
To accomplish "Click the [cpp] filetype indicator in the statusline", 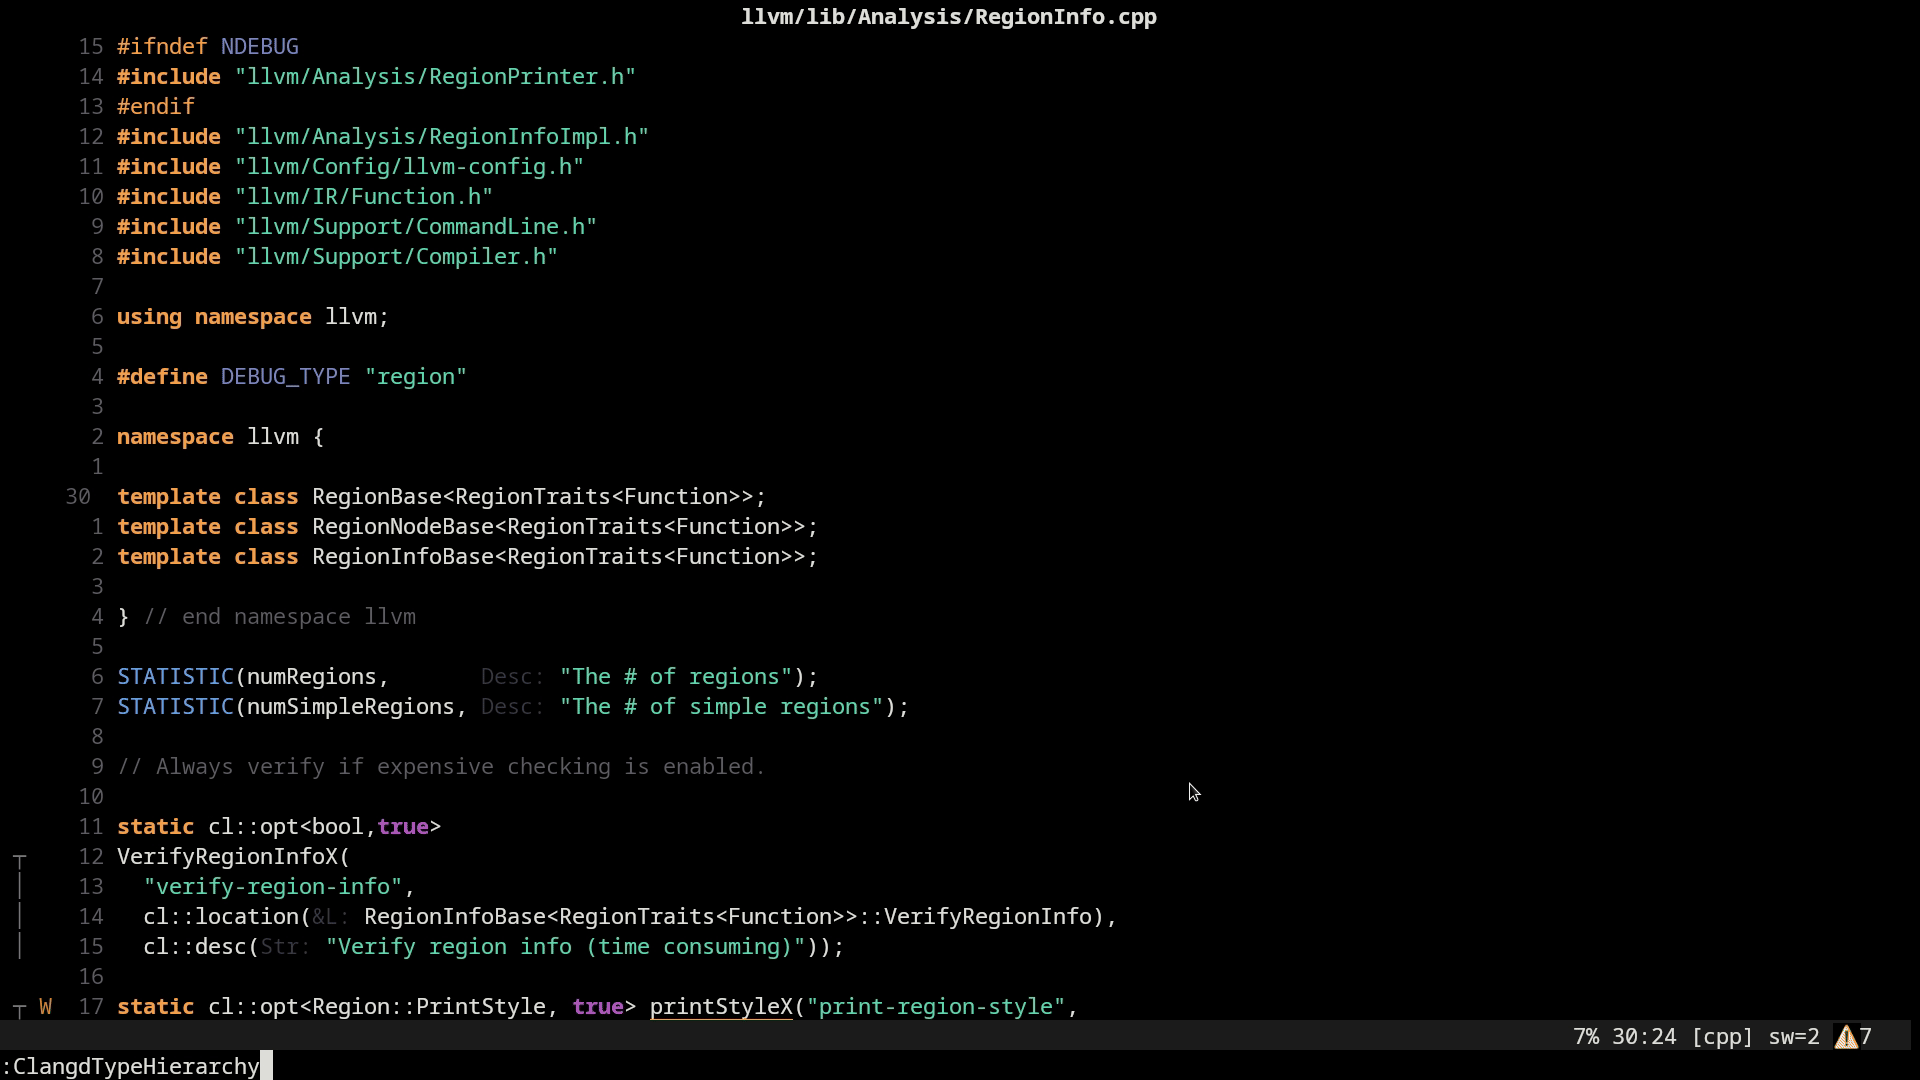I will click(1723, 1037).
